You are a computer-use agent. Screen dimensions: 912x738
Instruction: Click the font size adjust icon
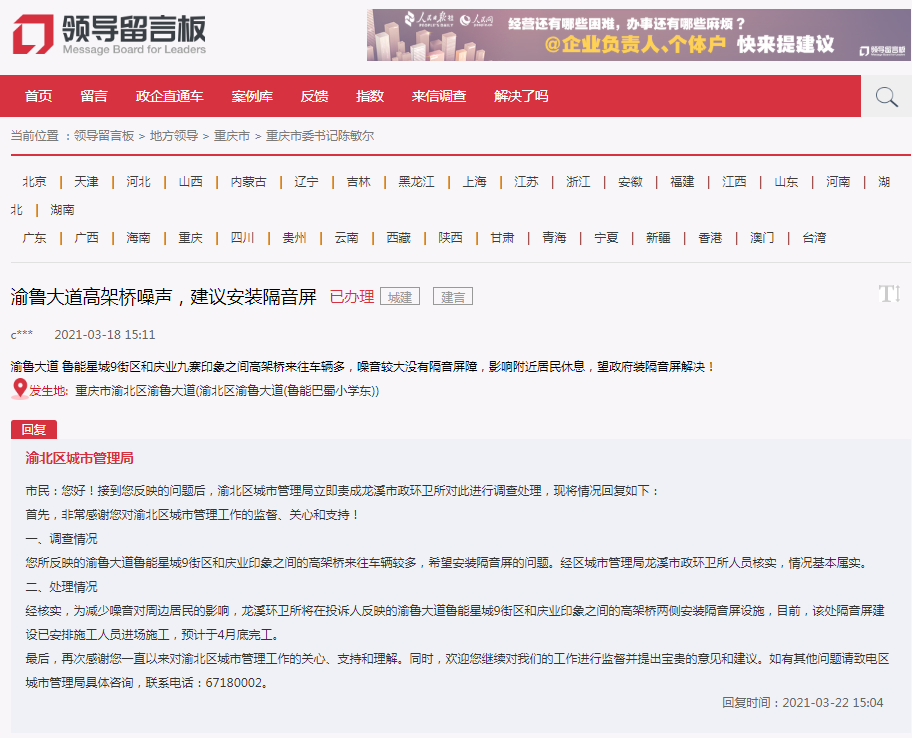[888, 293]
